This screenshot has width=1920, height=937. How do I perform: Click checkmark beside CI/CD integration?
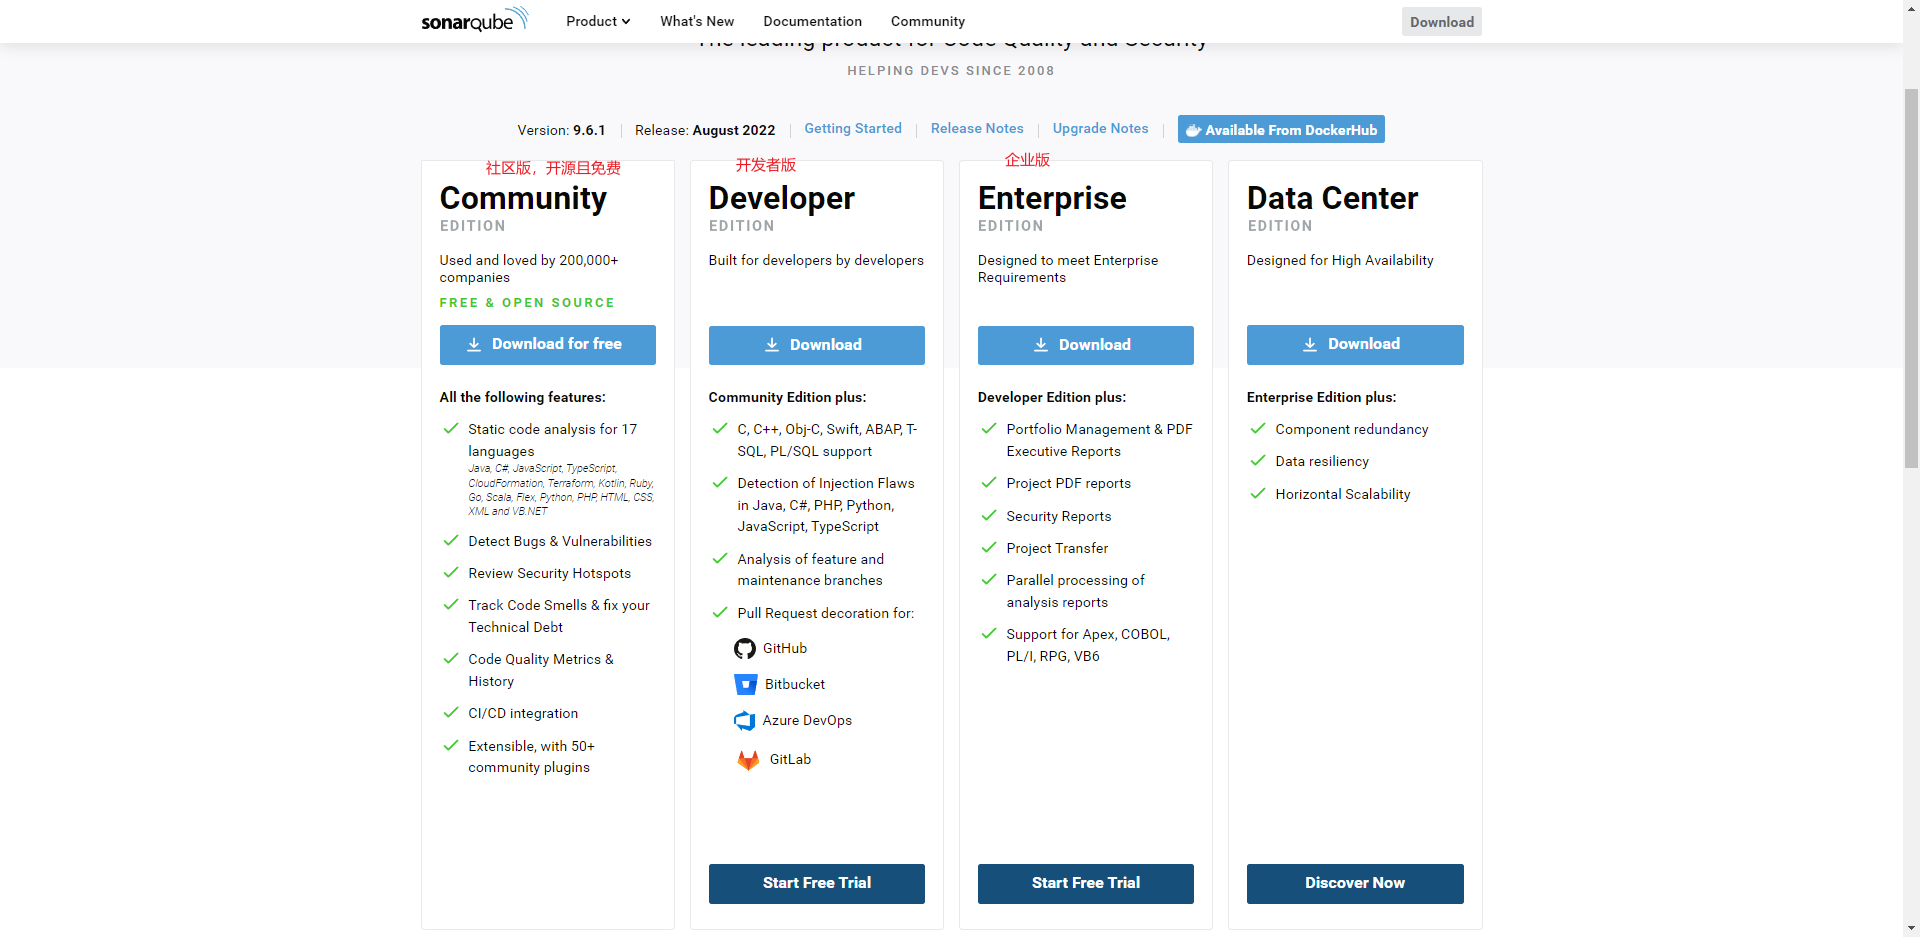pyautogui.click(x=451, y=712)
